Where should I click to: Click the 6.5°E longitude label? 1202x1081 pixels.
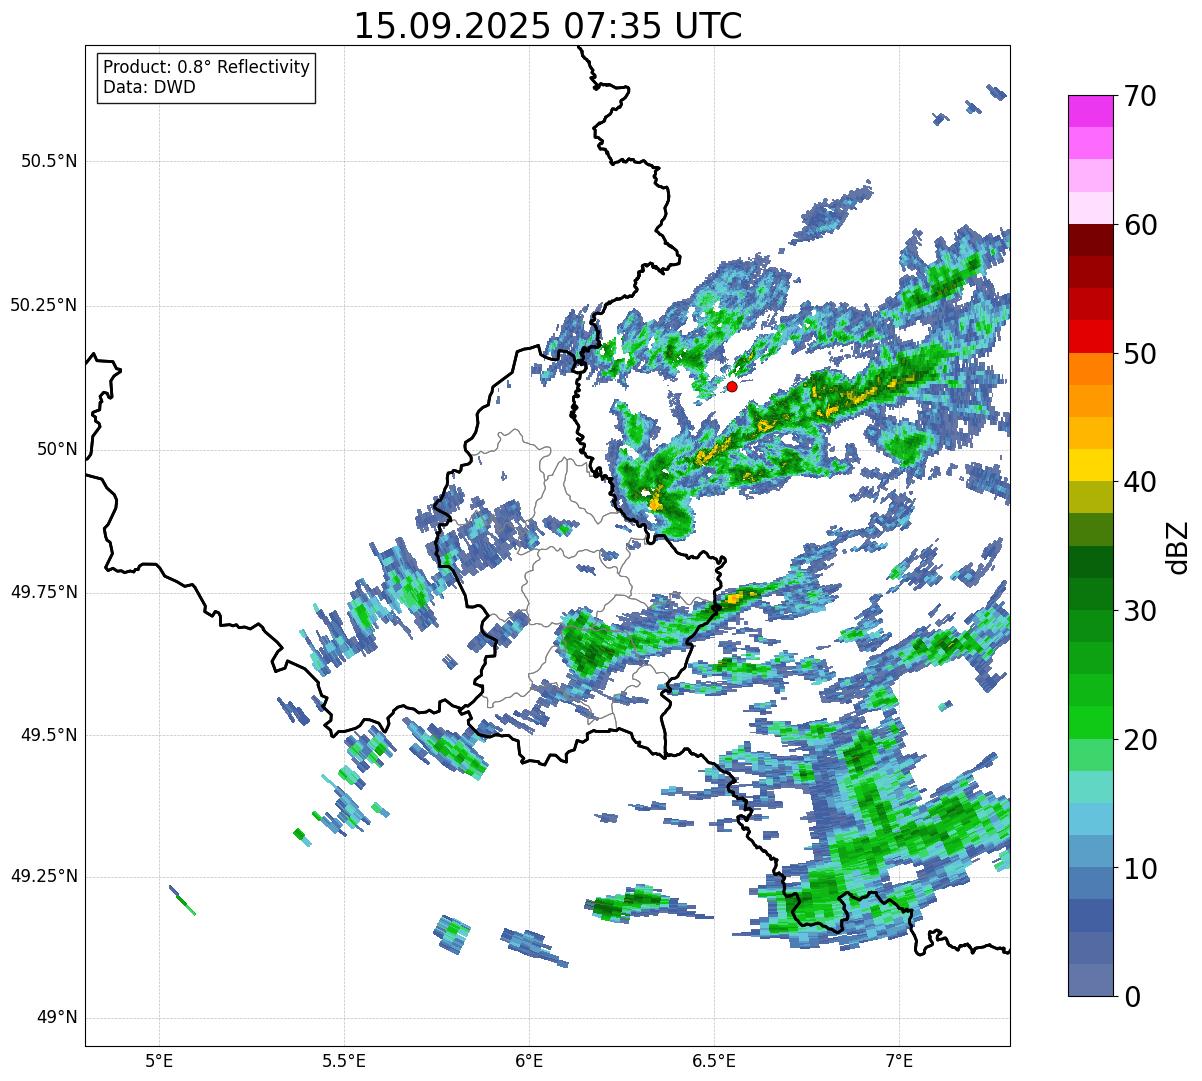pos(714,1060)
